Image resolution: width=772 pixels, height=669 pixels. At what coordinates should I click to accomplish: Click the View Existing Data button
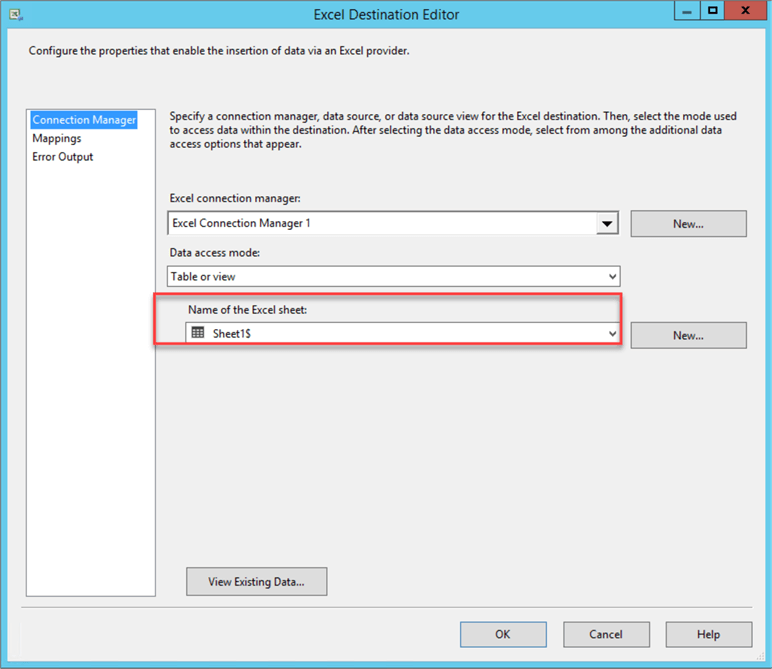[256, 582]
